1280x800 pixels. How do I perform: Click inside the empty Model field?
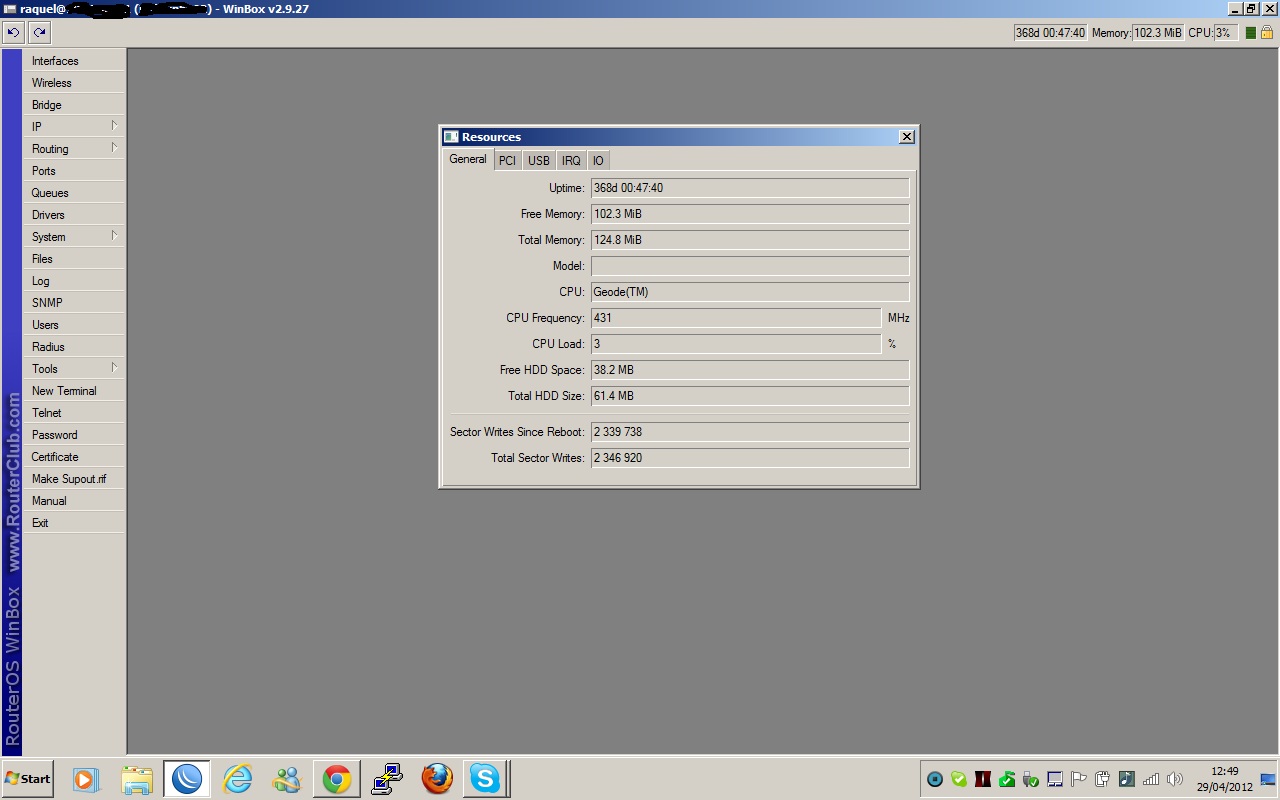coord(748,265)
